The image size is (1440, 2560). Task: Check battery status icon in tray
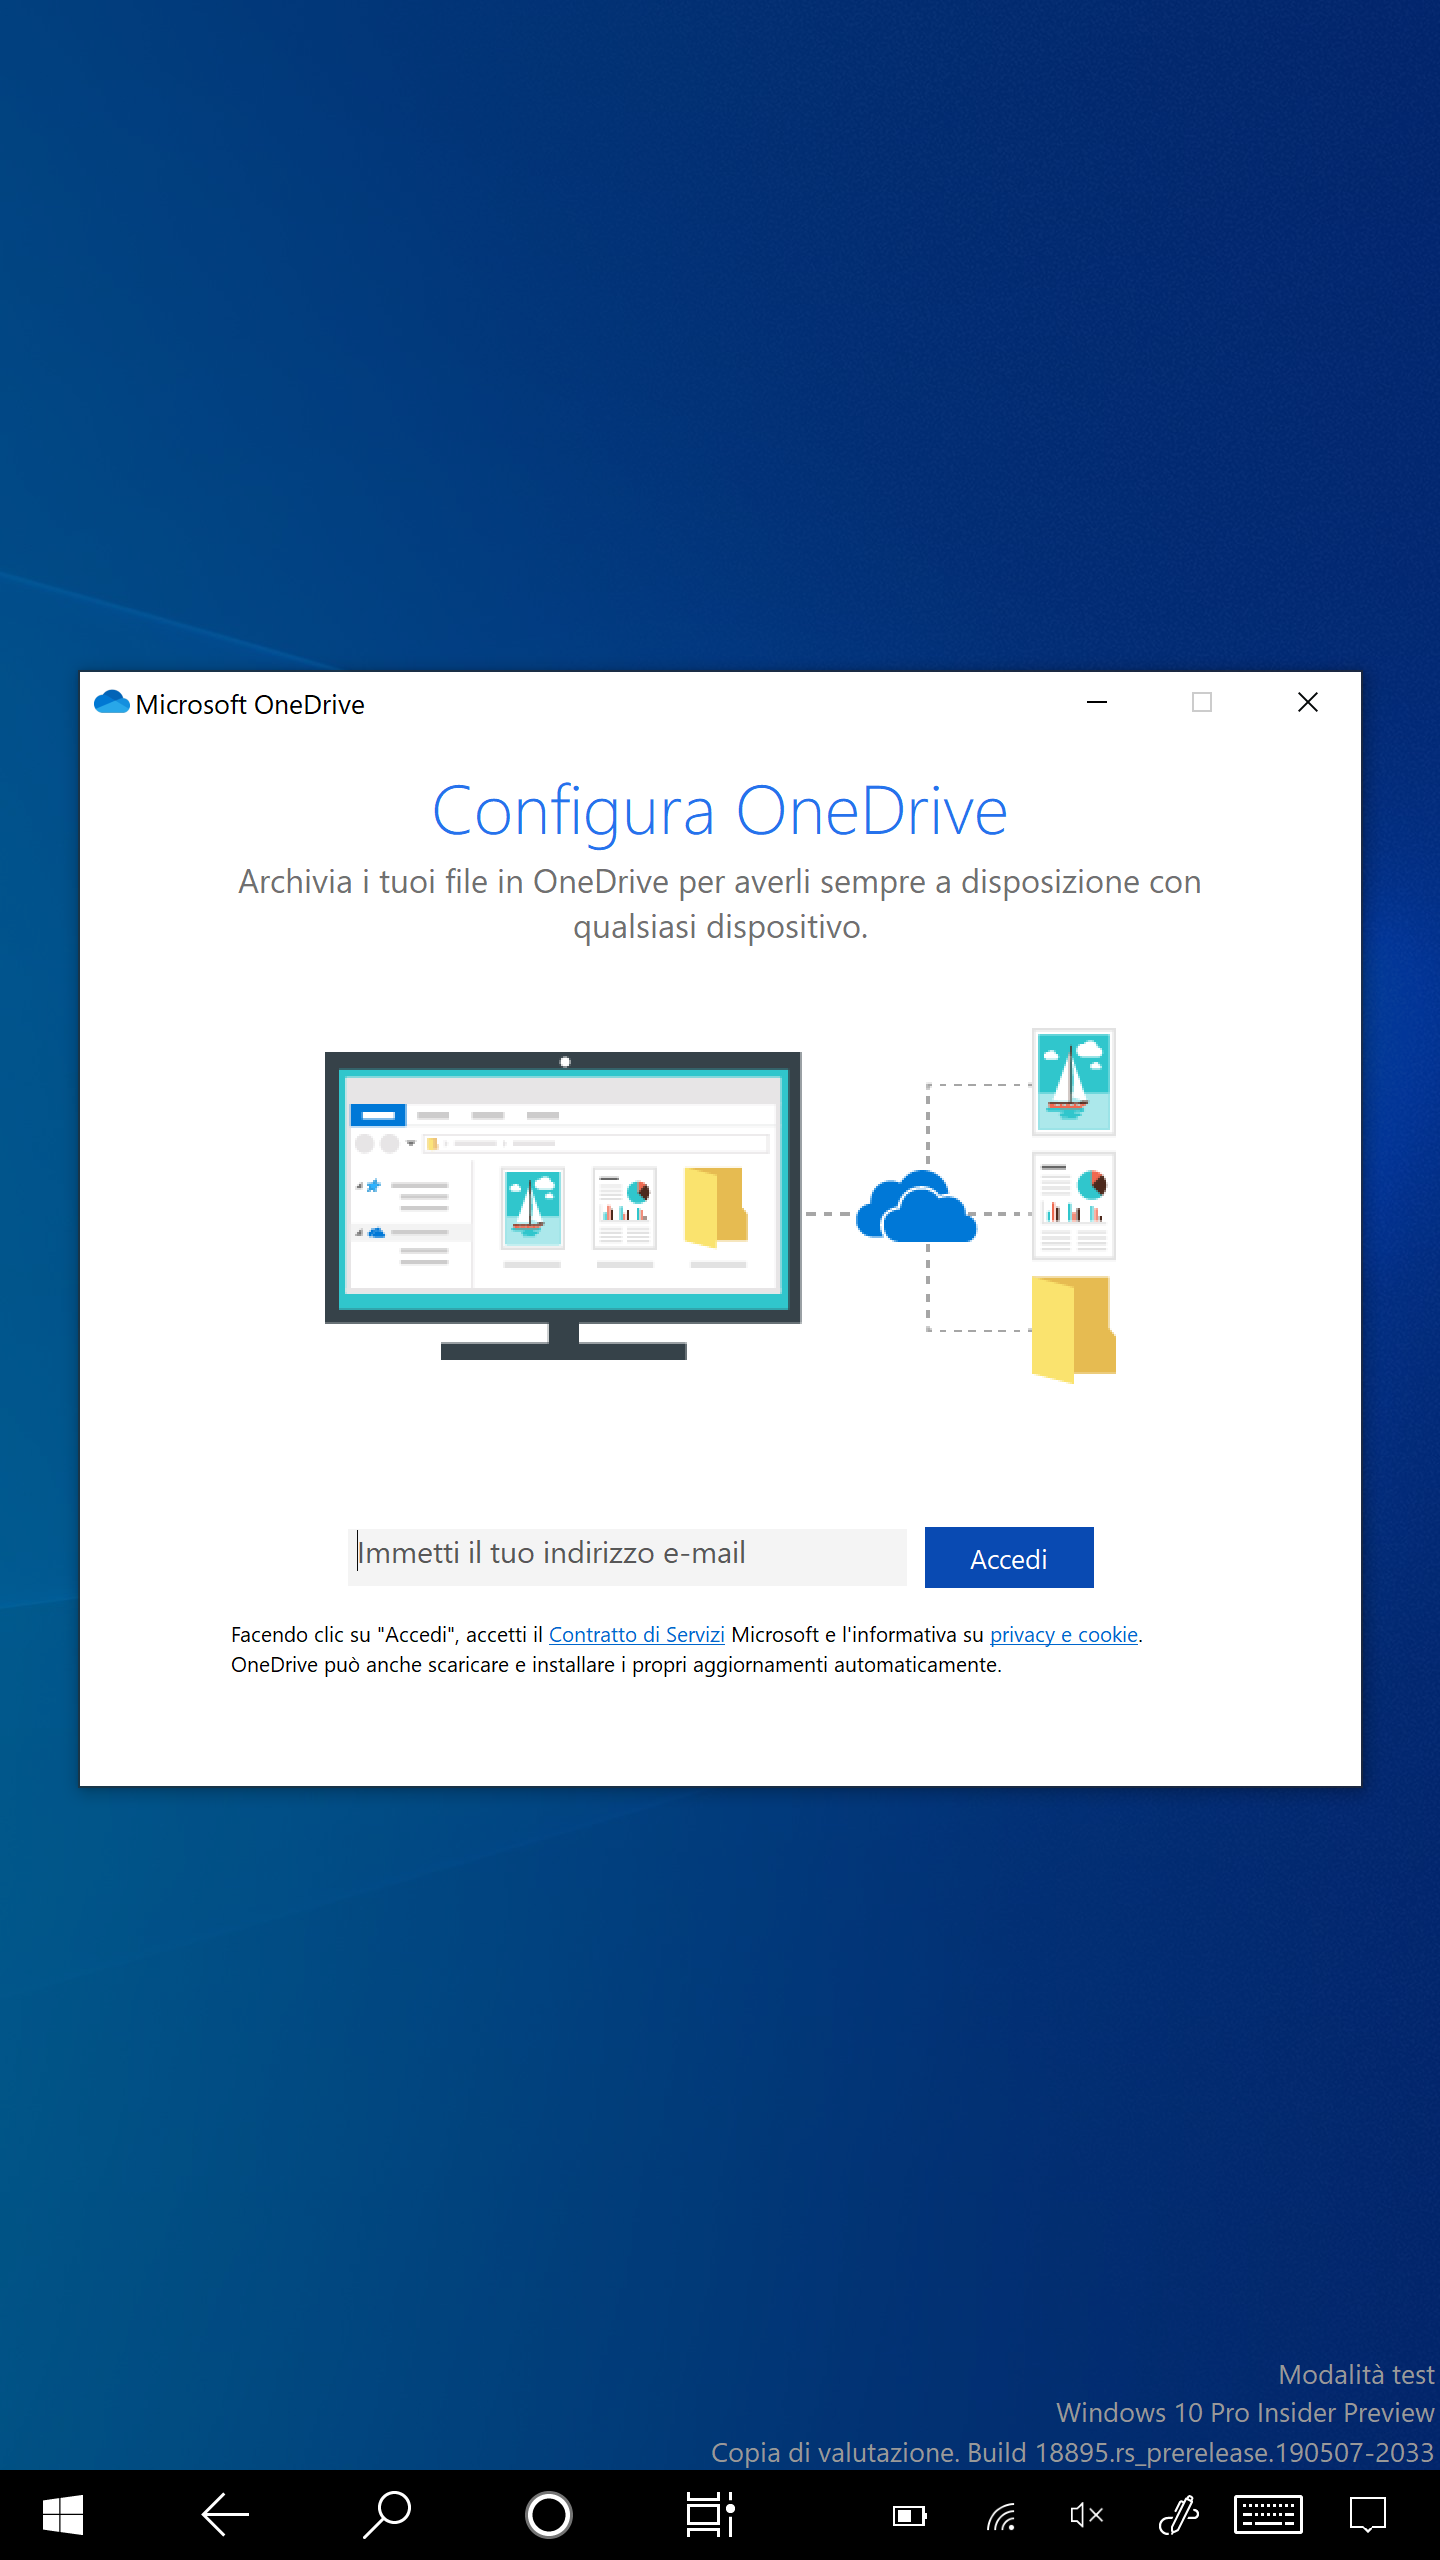coord(910,2515)
